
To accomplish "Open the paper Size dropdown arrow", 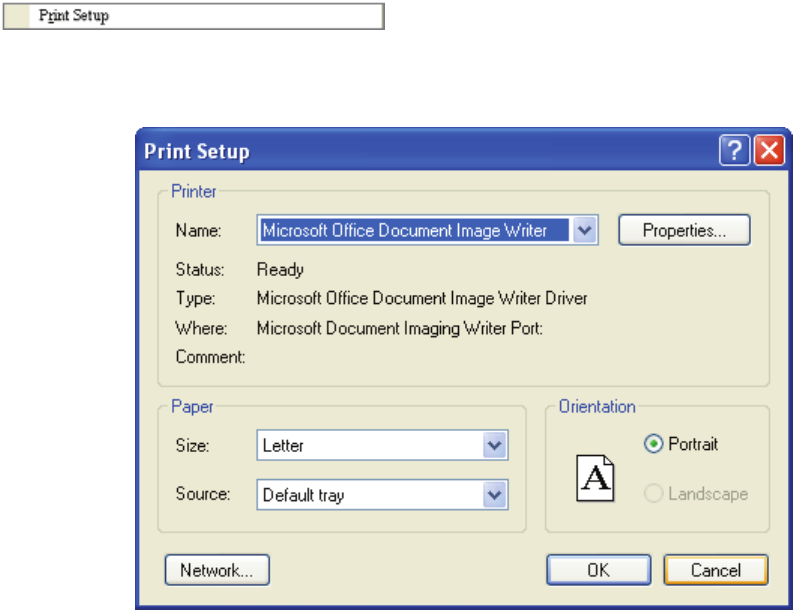I will (494, 444).
